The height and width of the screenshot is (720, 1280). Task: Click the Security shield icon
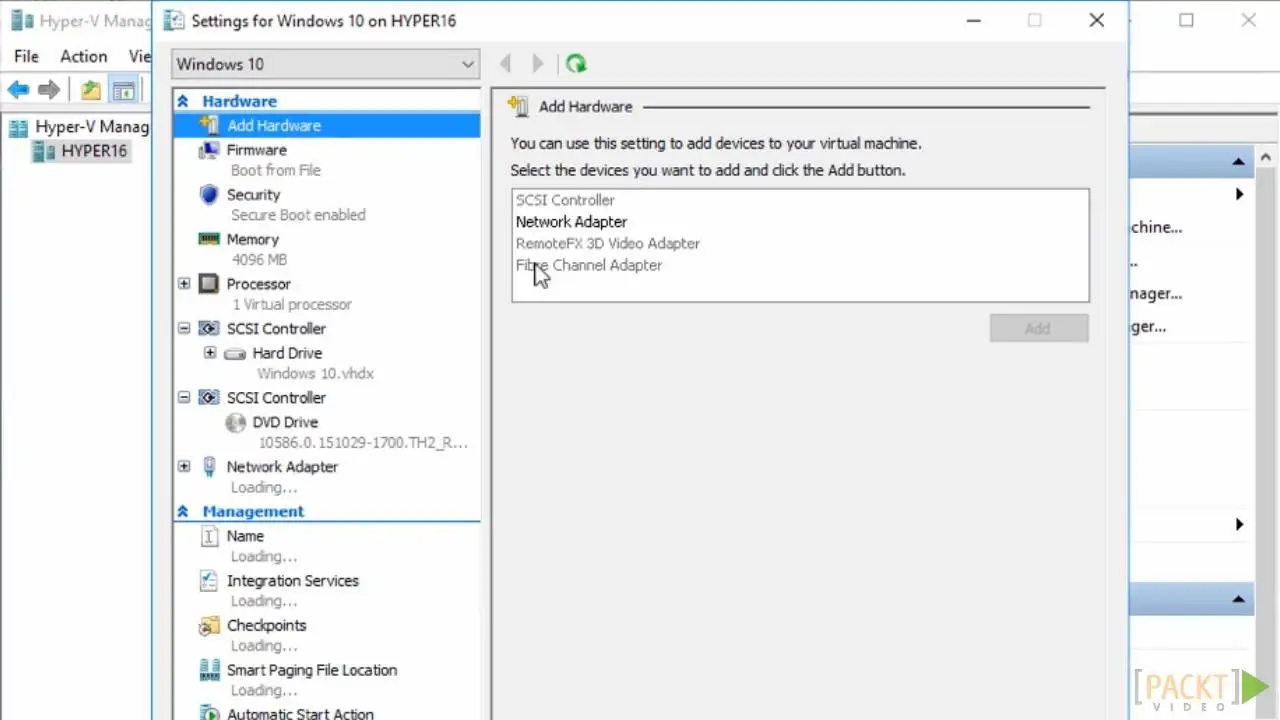click(209, 195)
